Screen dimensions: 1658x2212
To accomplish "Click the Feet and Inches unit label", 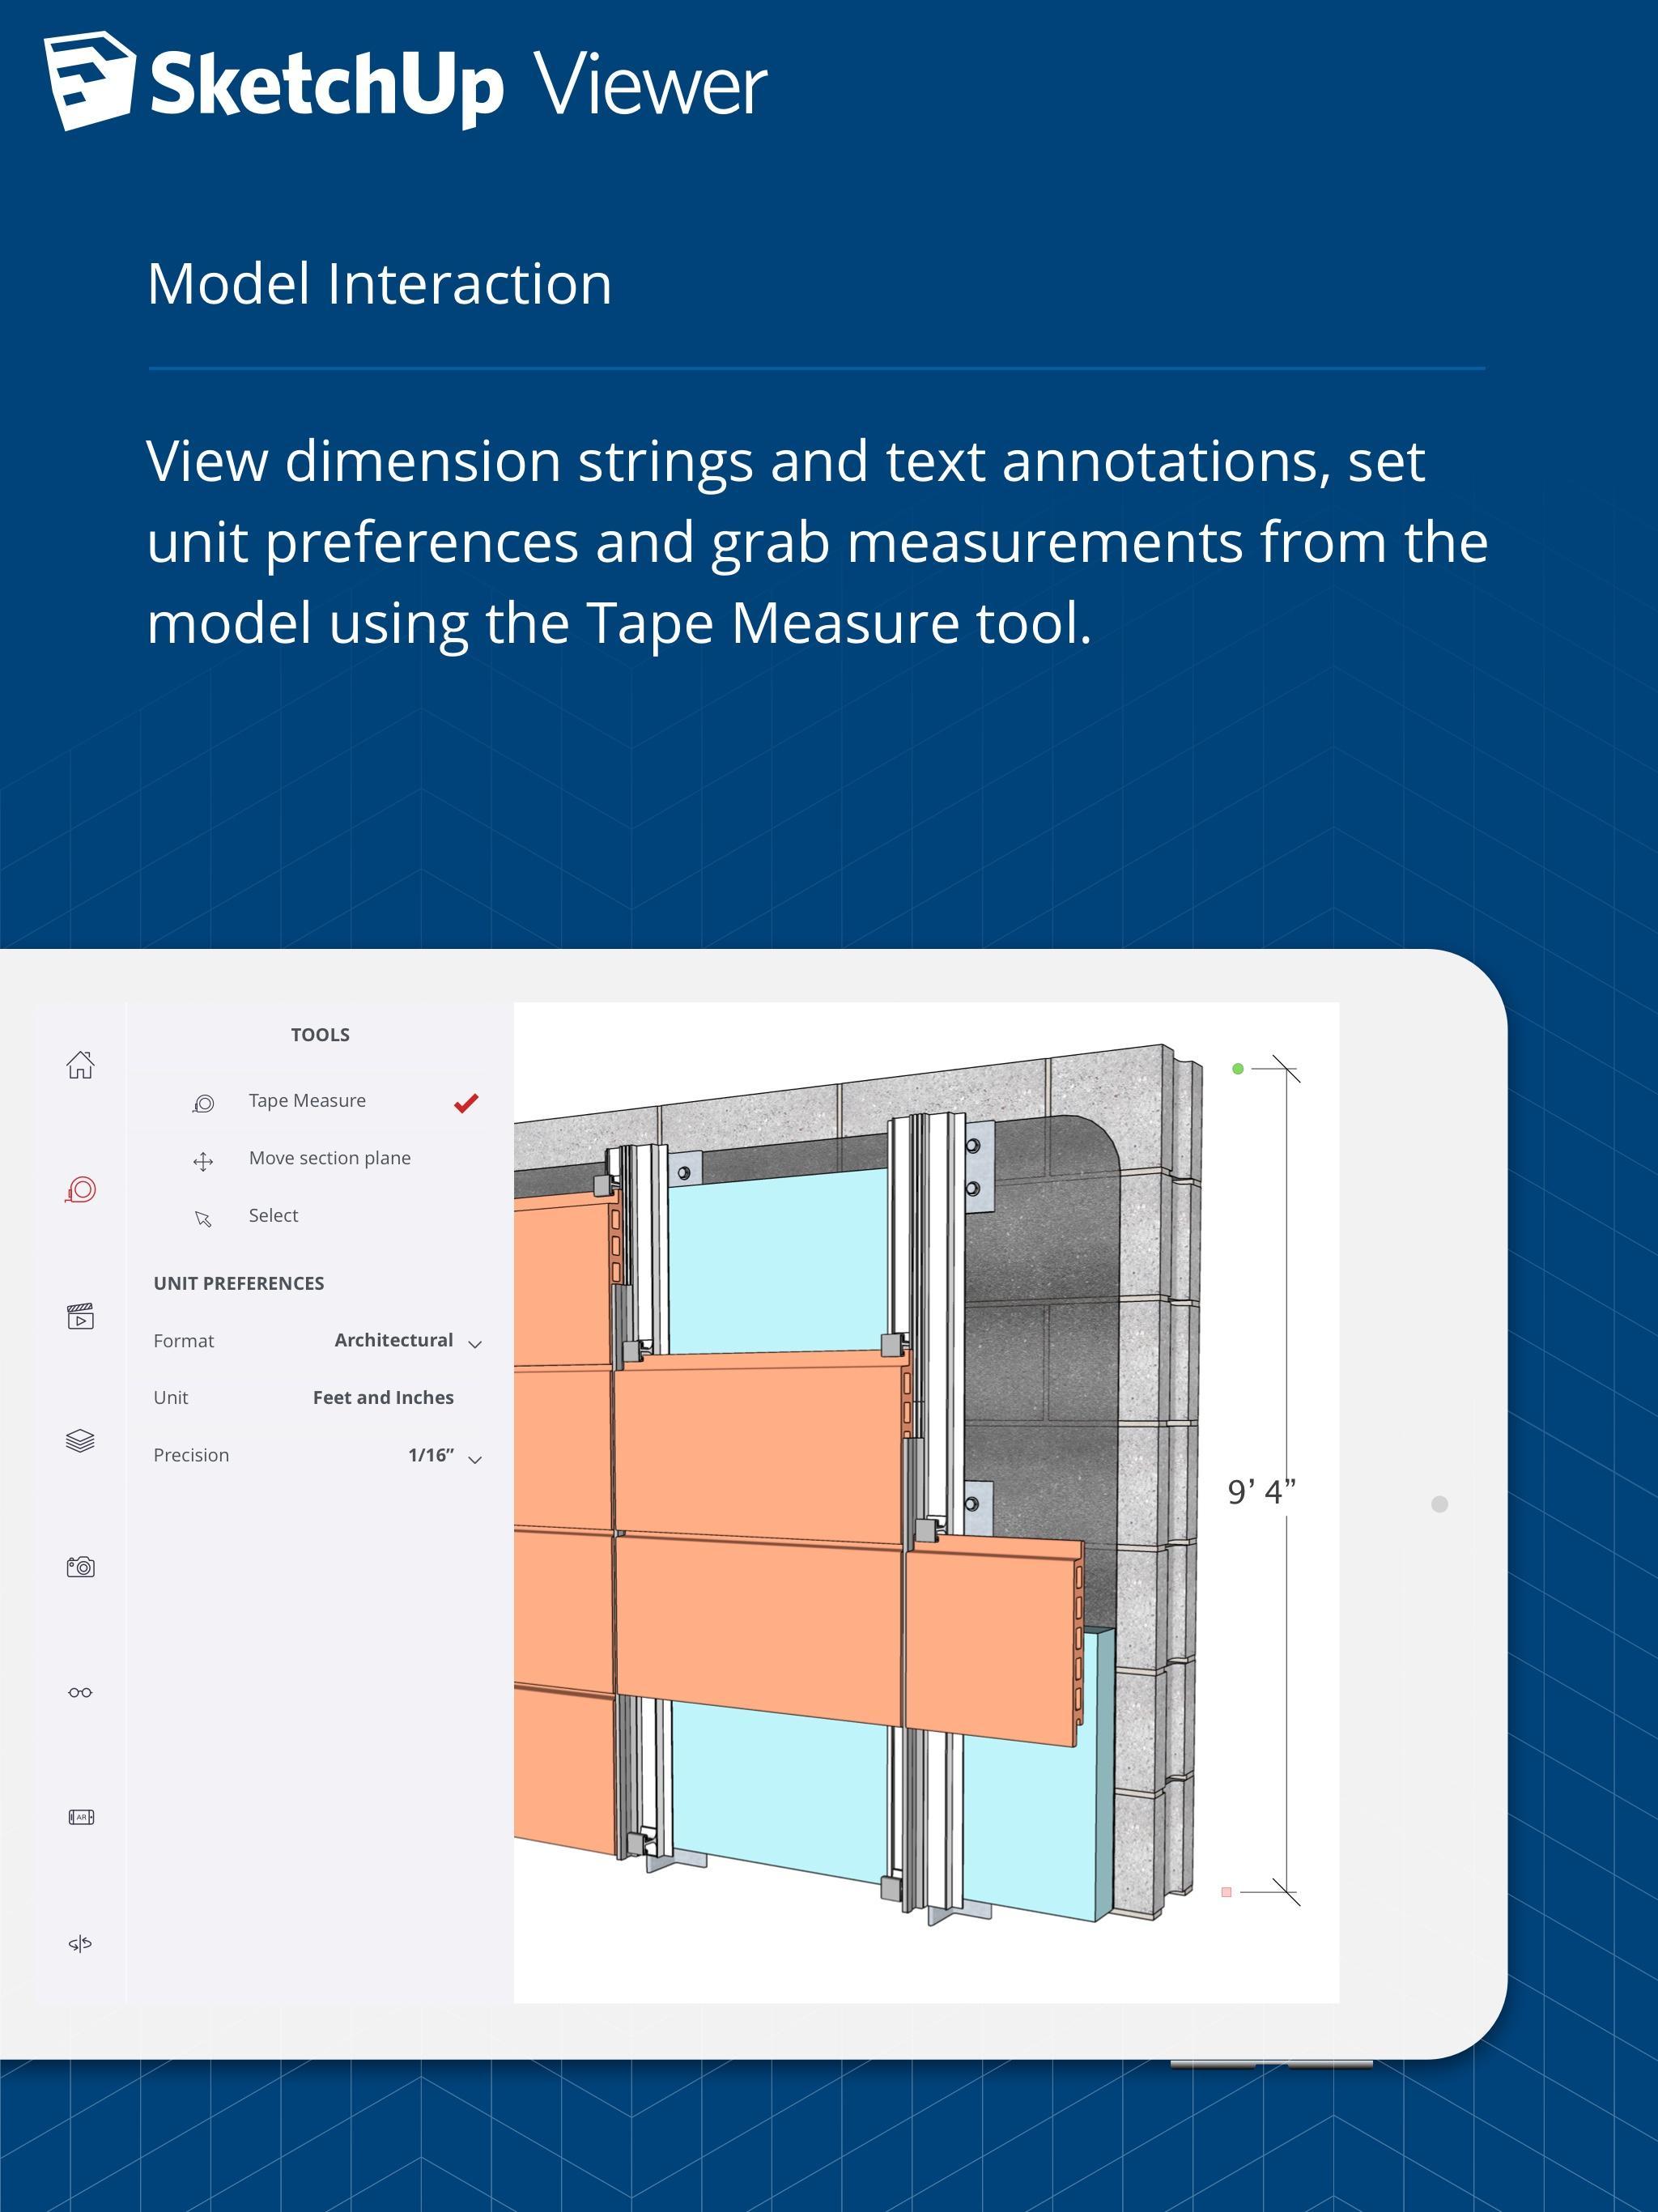I will 387,1397.
